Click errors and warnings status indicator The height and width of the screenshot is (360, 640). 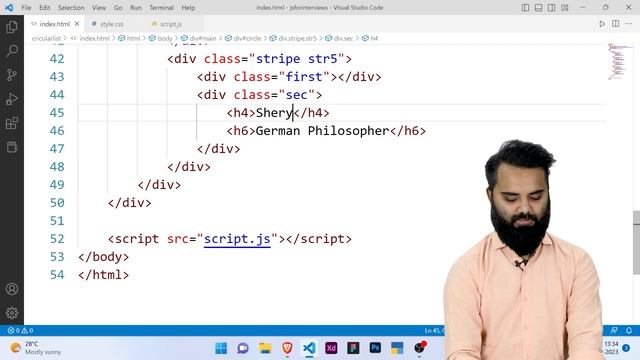pos(20,330)
